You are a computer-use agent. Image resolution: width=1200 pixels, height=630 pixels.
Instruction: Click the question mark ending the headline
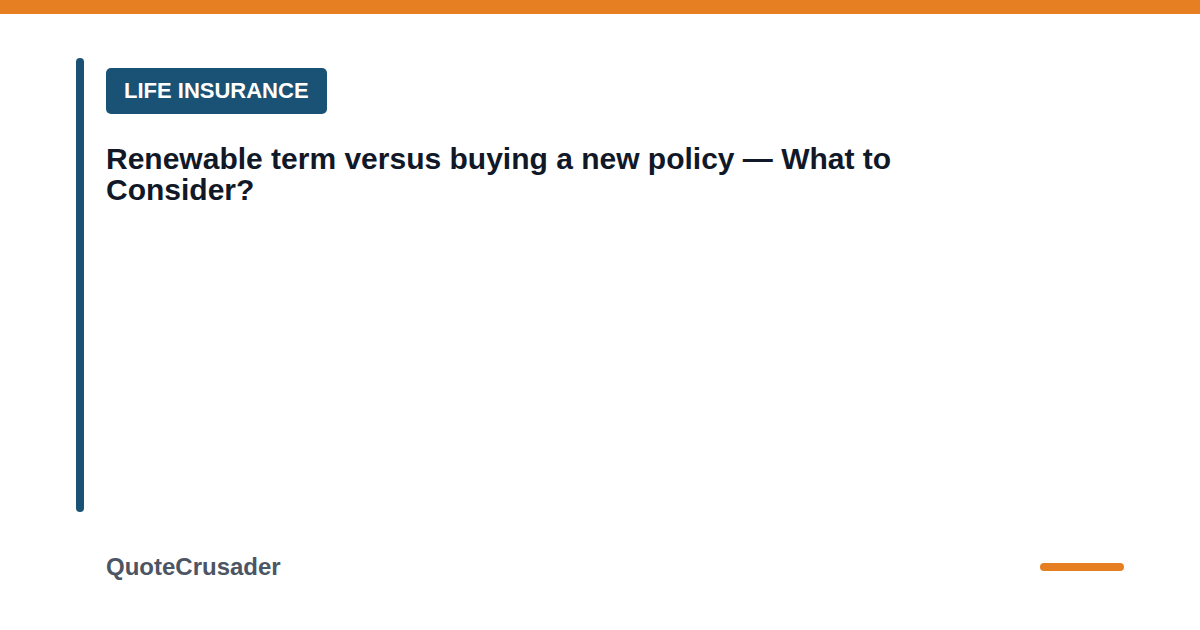point(246,190)
